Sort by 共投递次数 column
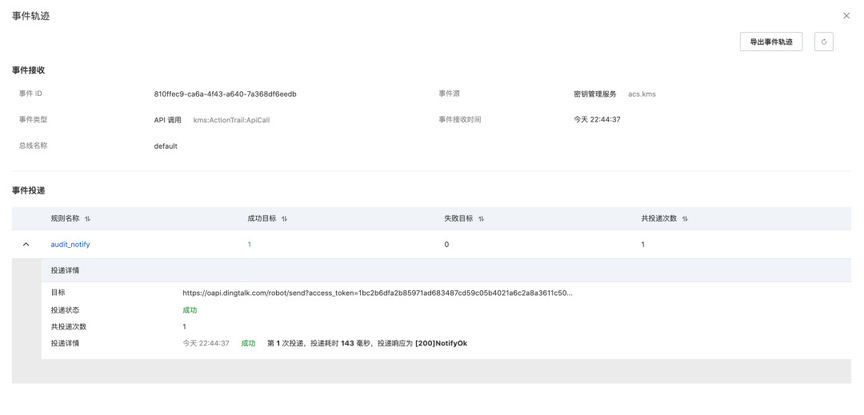This screenshot has width=864, height=415. [x=685, y=219]
